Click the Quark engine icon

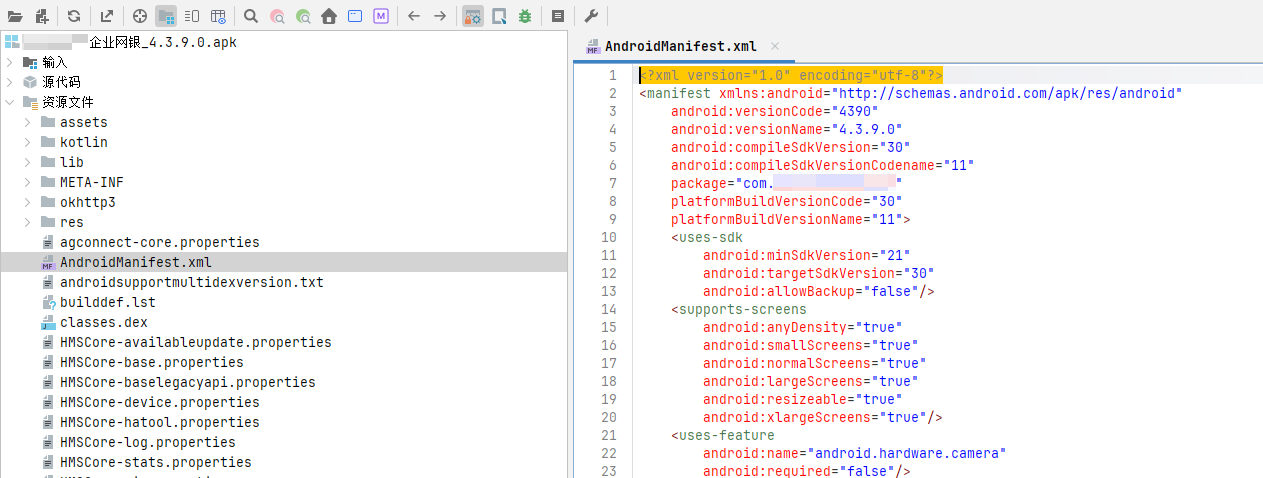coord(499,16)
